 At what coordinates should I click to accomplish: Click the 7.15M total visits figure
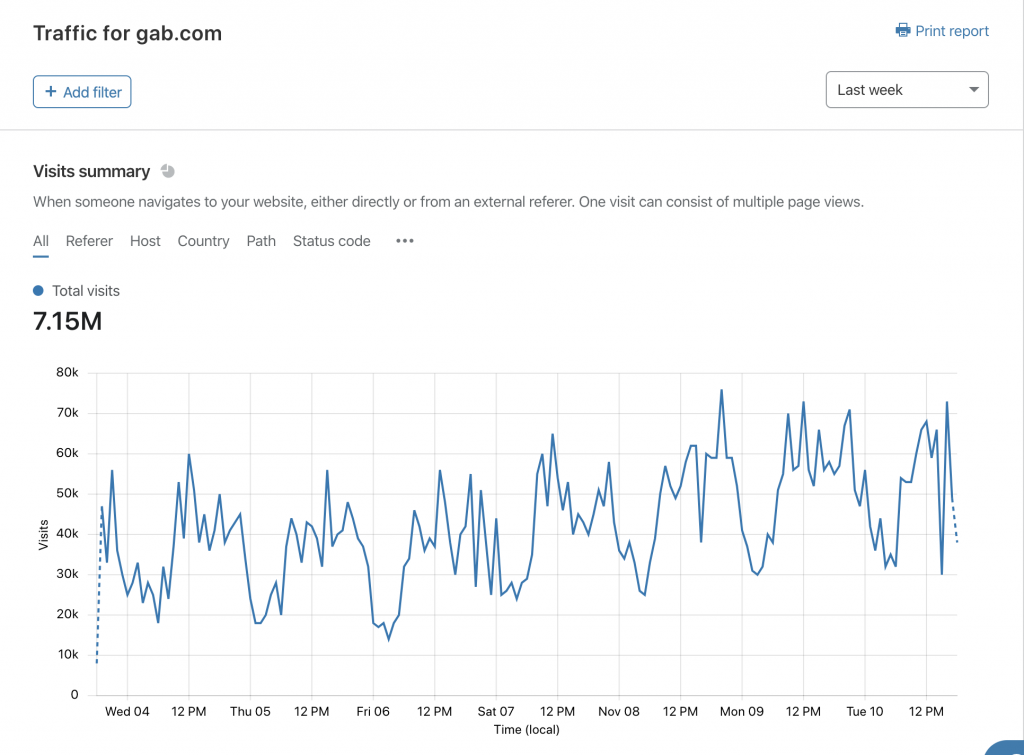(67, 322)
